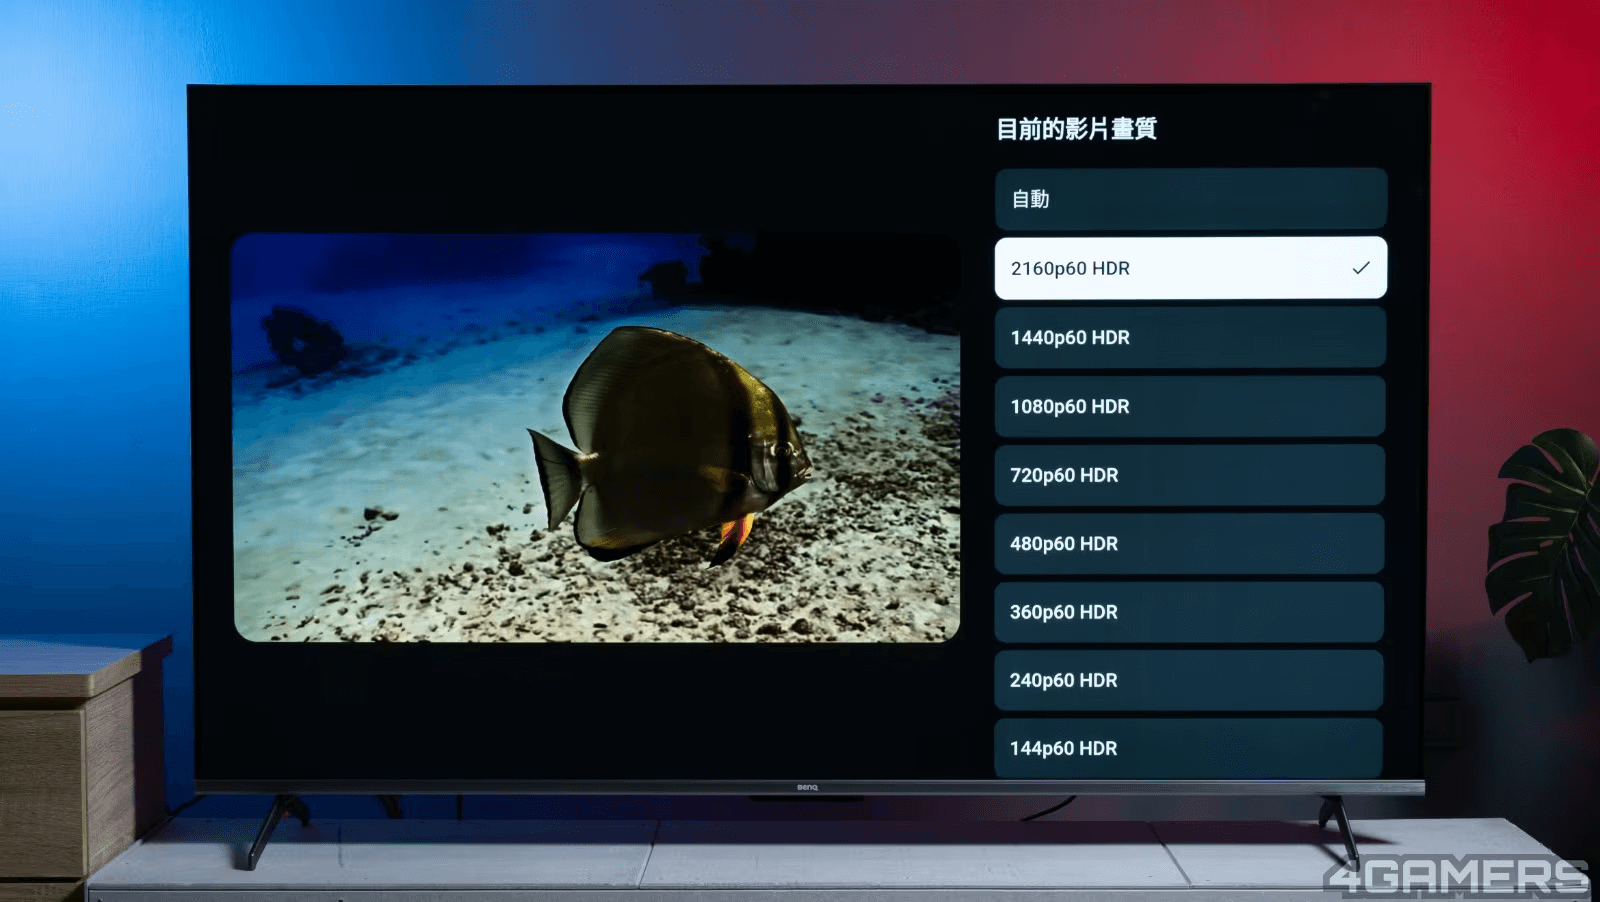Set quality to 480p60 HDR

coord(1190,544)
